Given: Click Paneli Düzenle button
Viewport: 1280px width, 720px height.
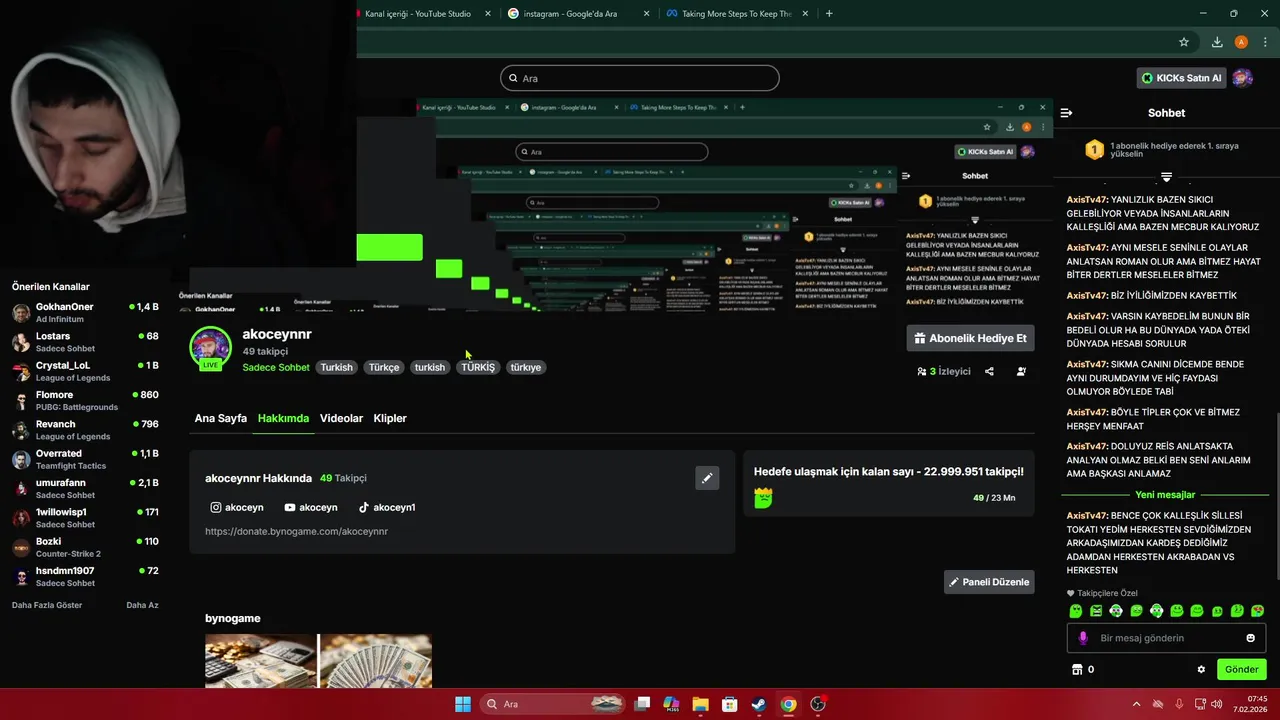Looking at the screenshot, I should click(989, 582).
